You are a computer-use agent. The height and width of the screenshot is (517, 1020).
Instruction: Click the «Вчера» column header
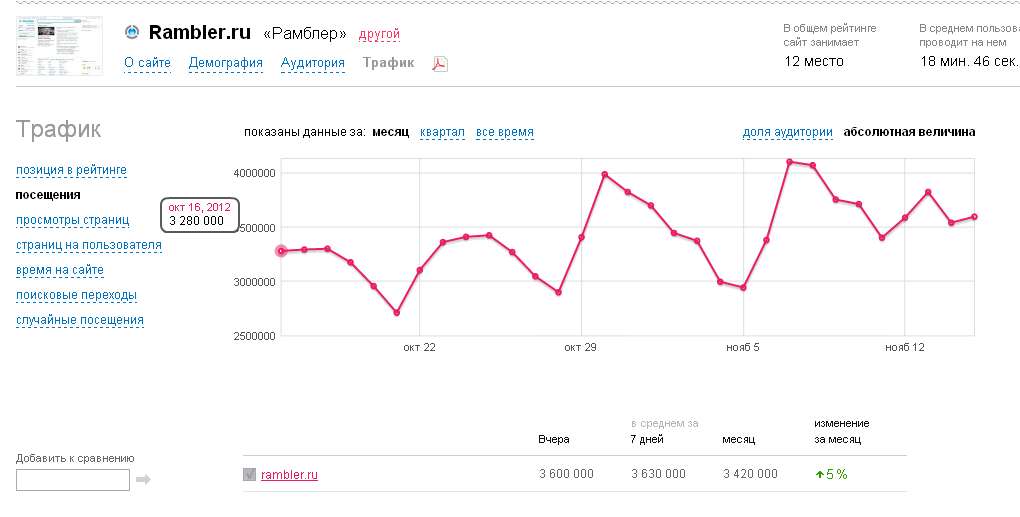click(x=554, y=440)
